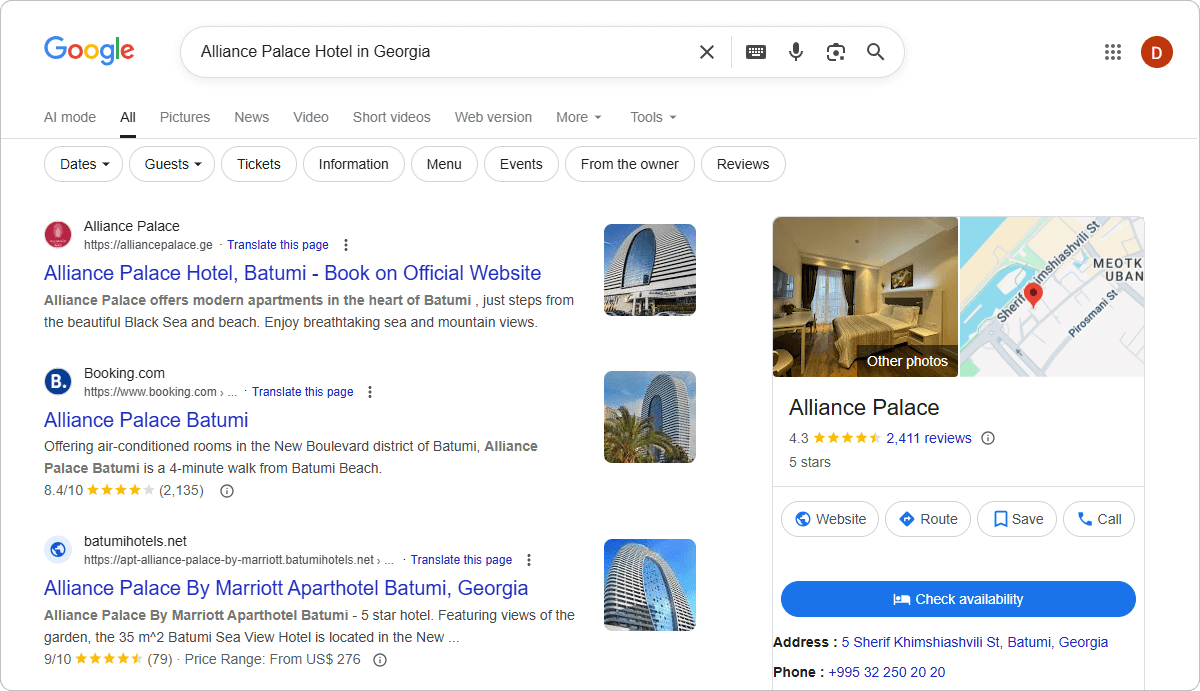Open the Google apps grid launcher
The image size is (1200, 691).
(1113, 51)
